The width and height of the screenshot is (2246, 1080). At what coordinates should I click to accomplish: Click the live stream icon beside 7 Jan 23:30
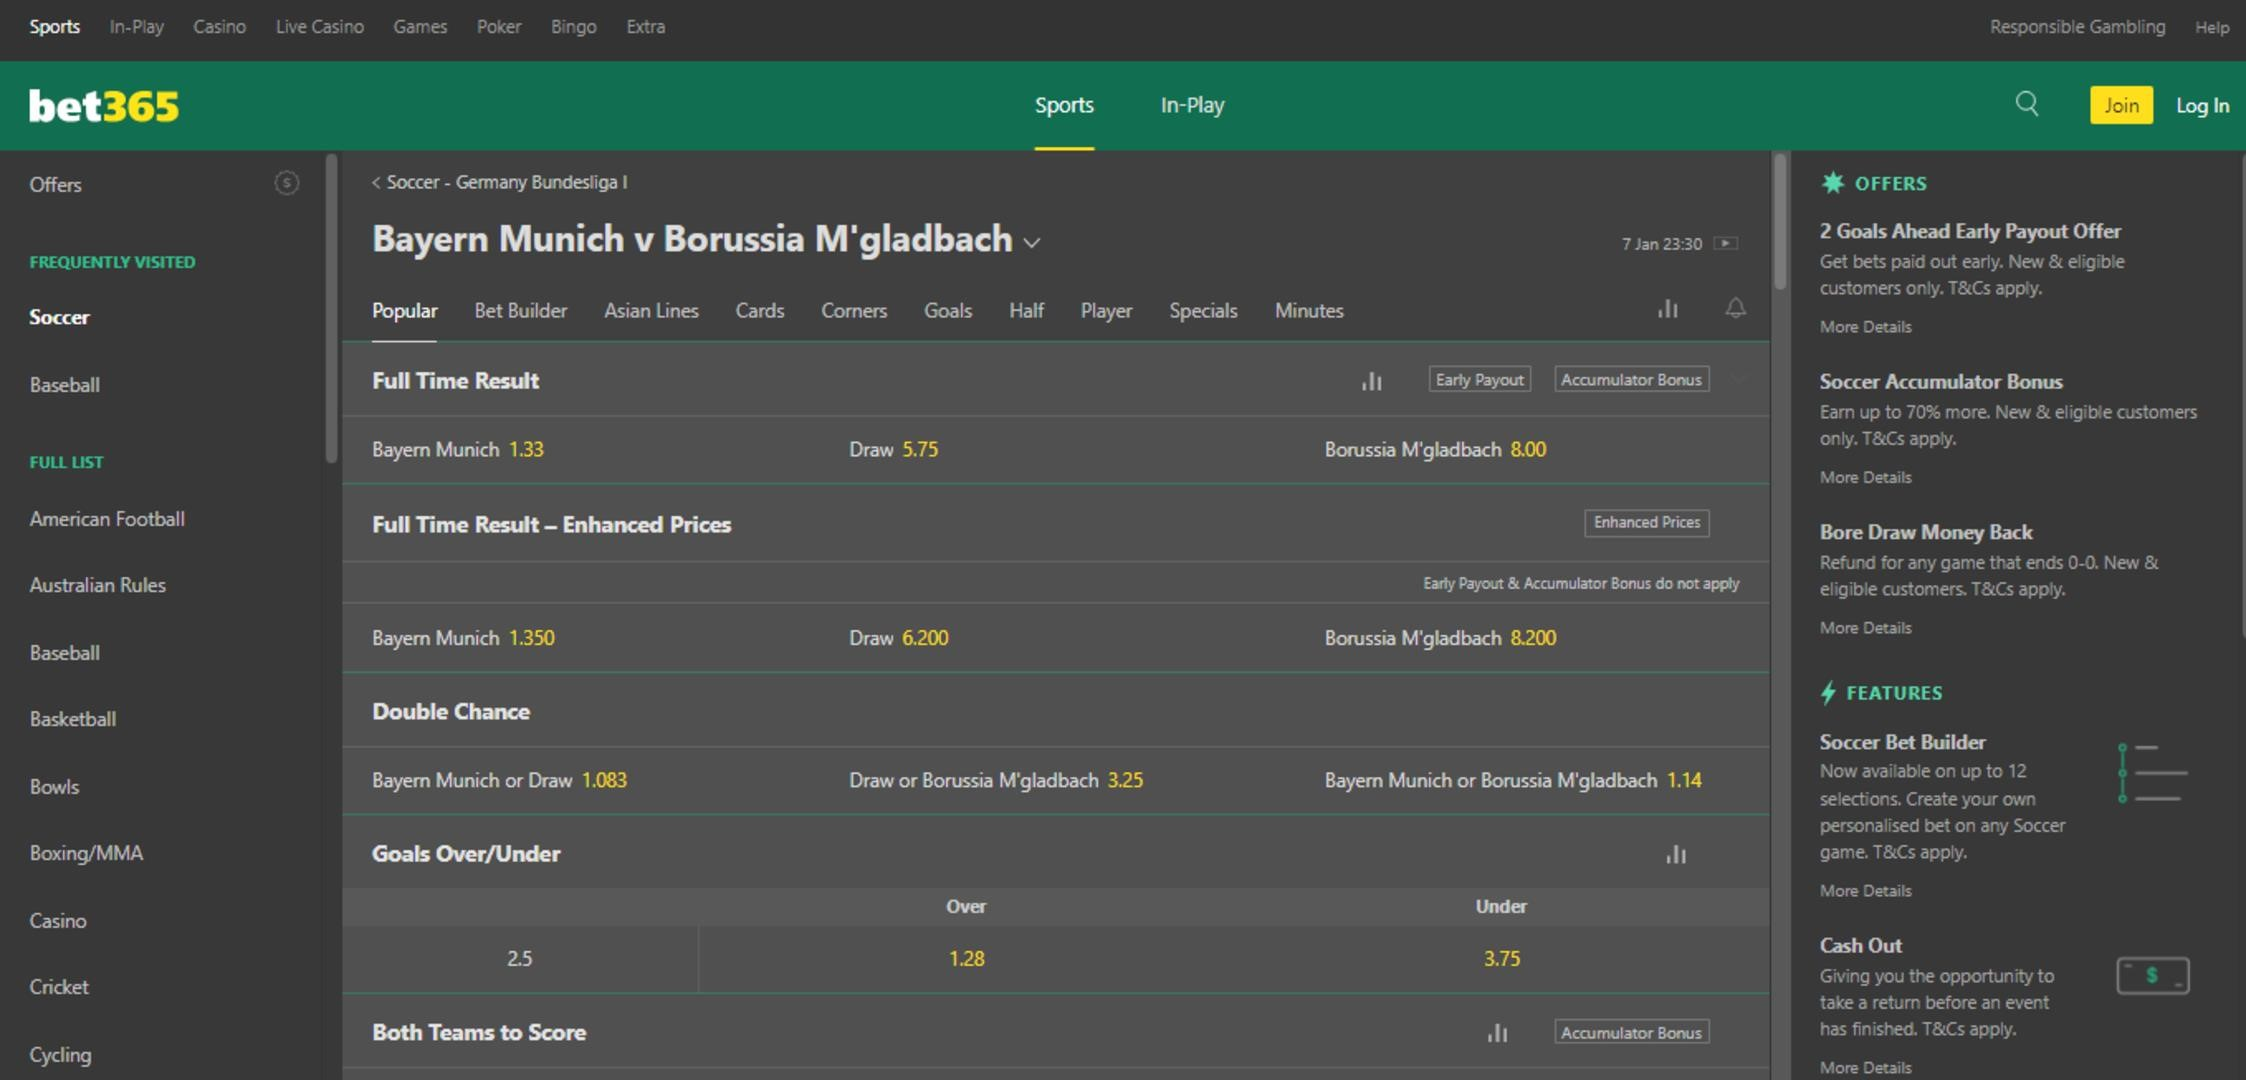pyautogui.click(x=1725, y=243)
